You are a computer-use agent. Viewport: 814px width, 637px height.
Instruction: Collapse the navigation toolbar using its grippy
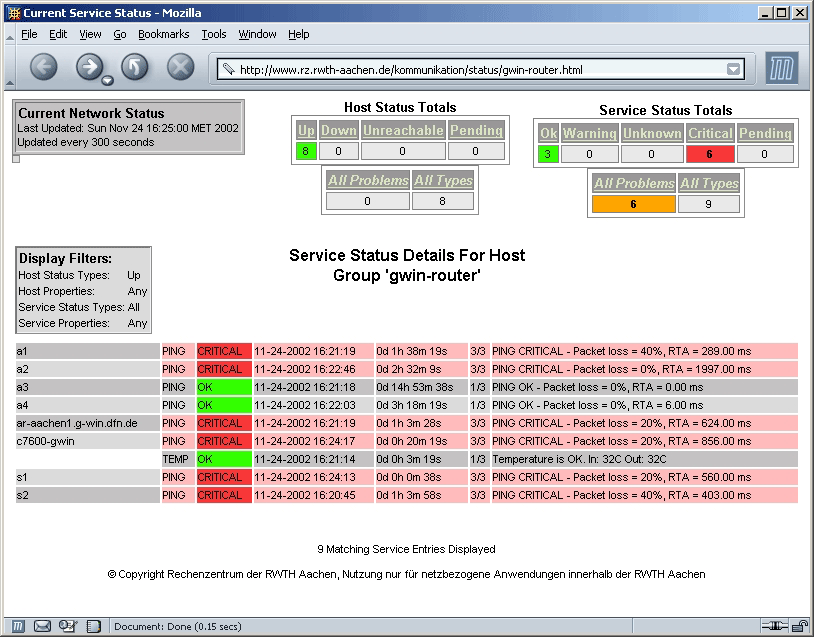coord(9,67)
